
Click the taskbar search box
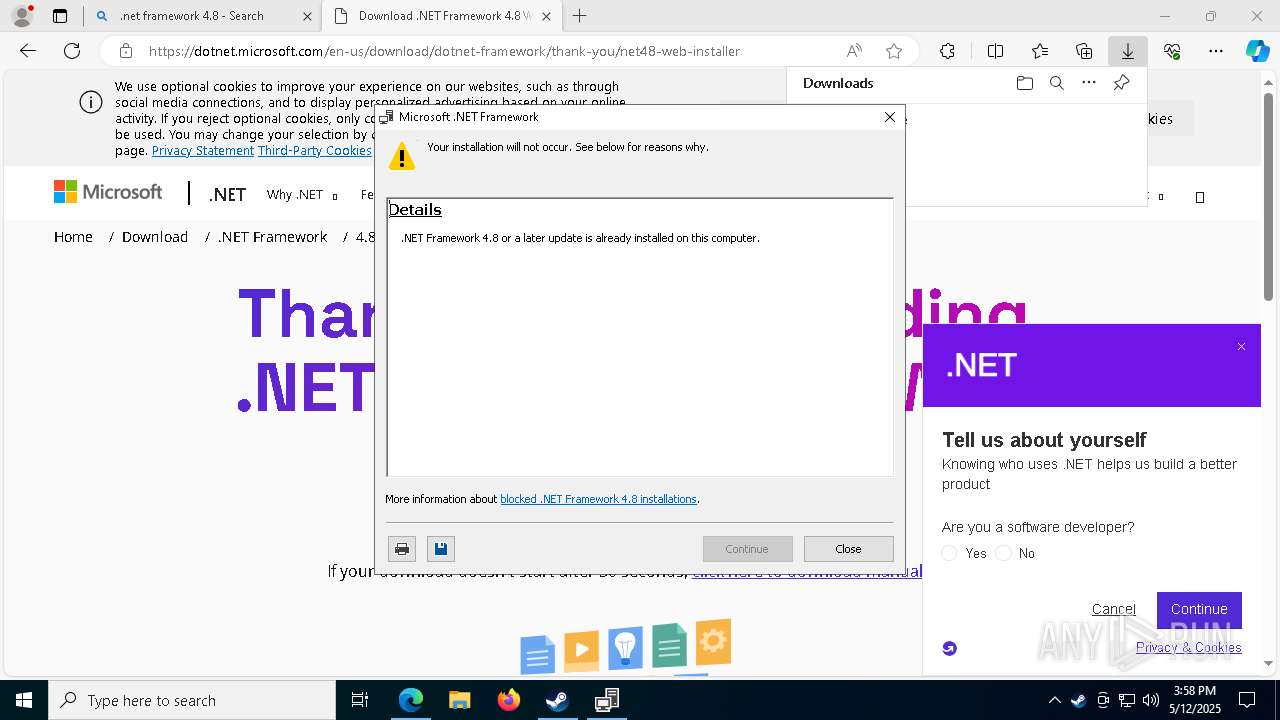coord(192,700)
